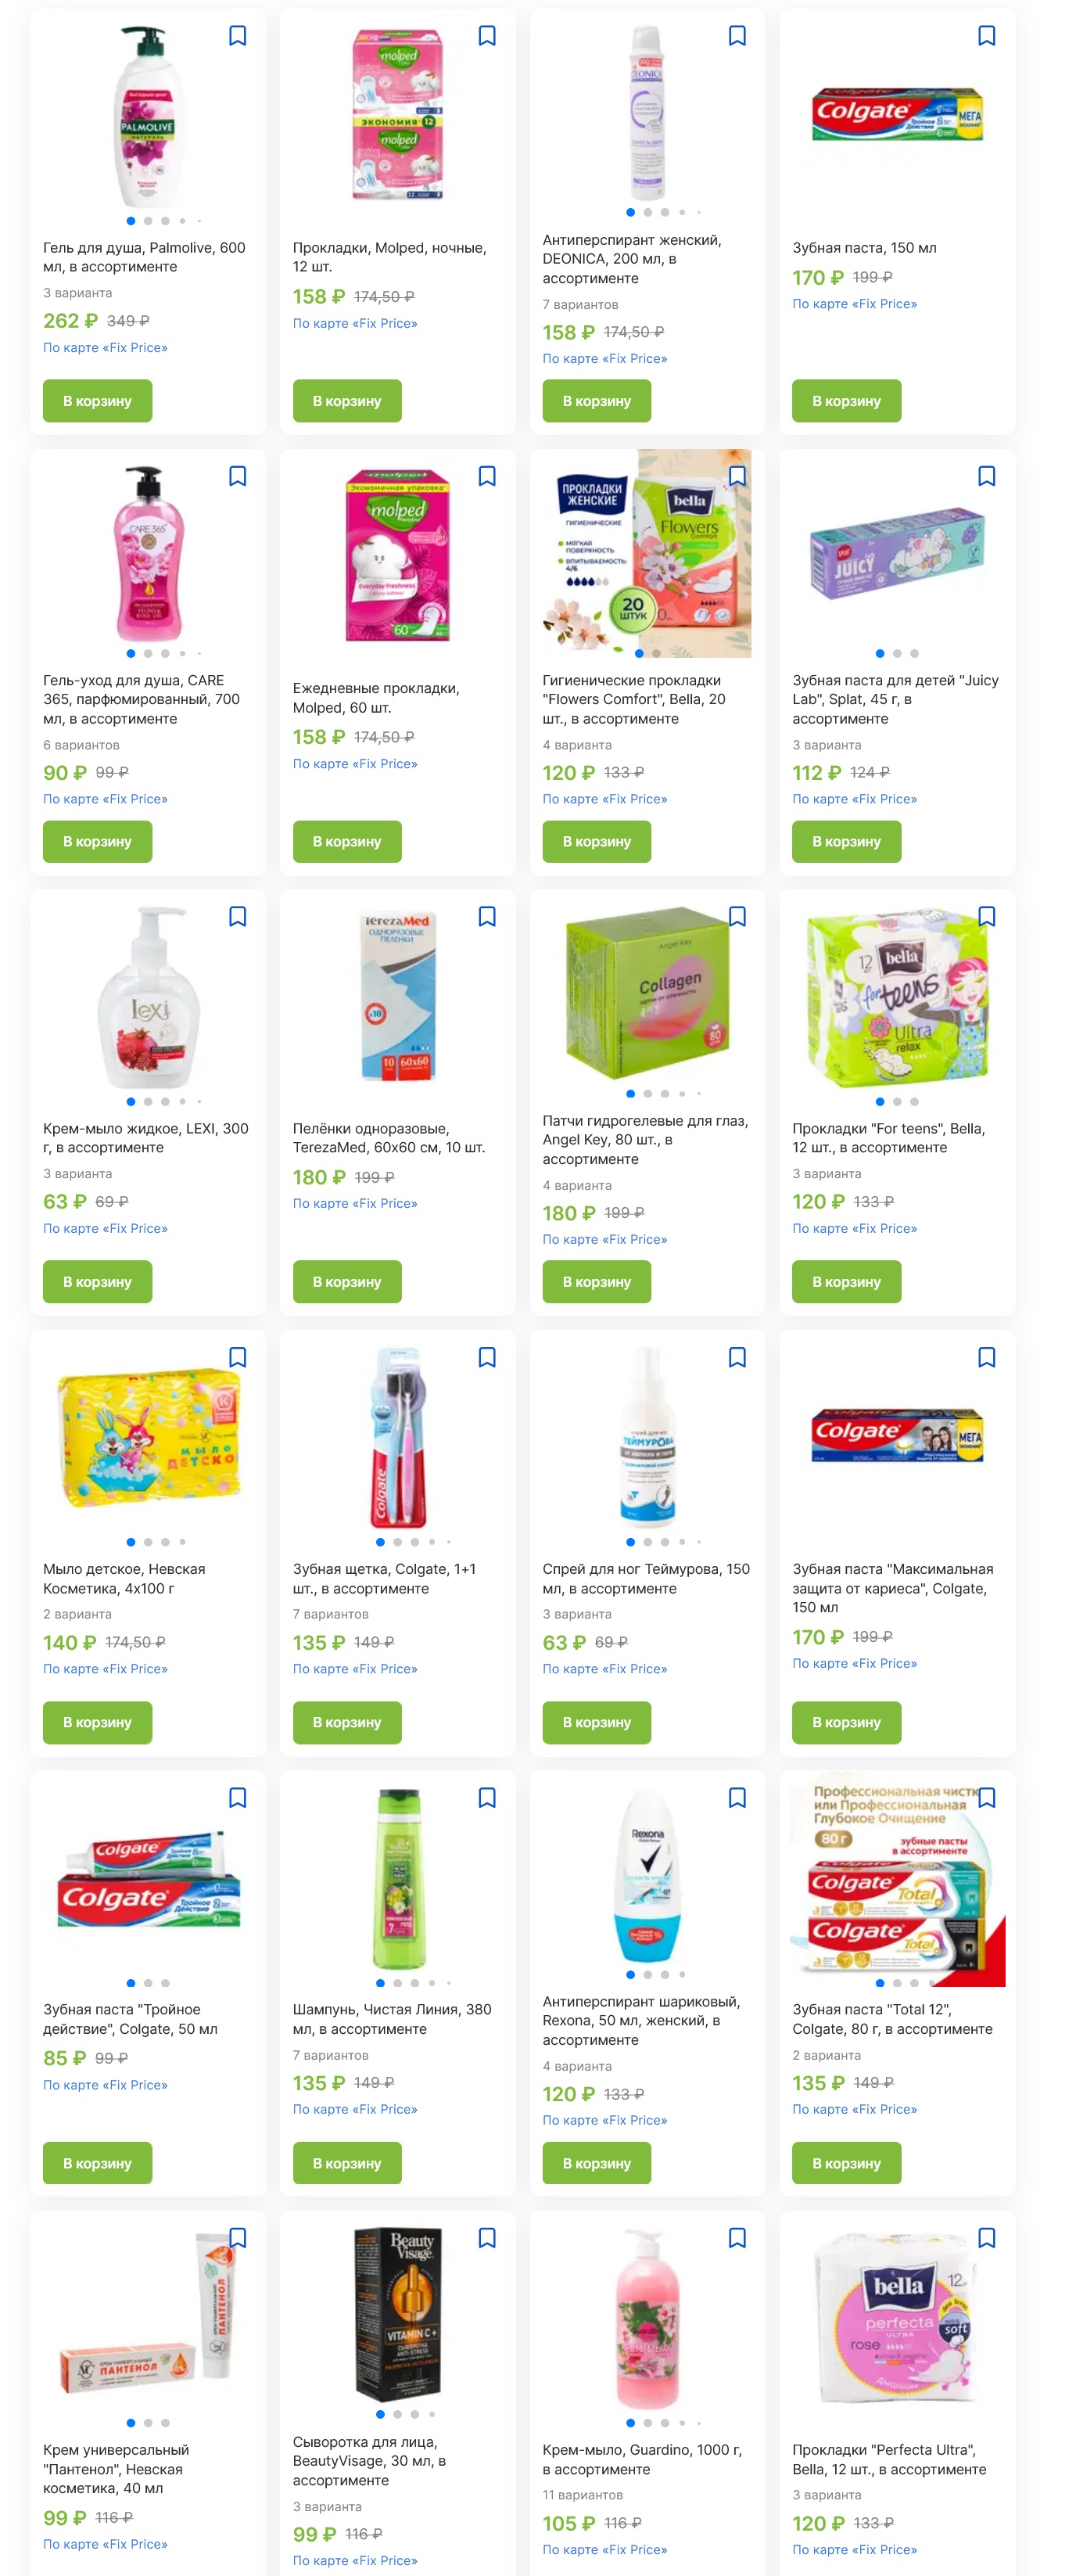Viewport: 1076px width, 2576px height.
Task: Open Чистая Линия shampoo product page
Action: click(x=392, y=2018)
